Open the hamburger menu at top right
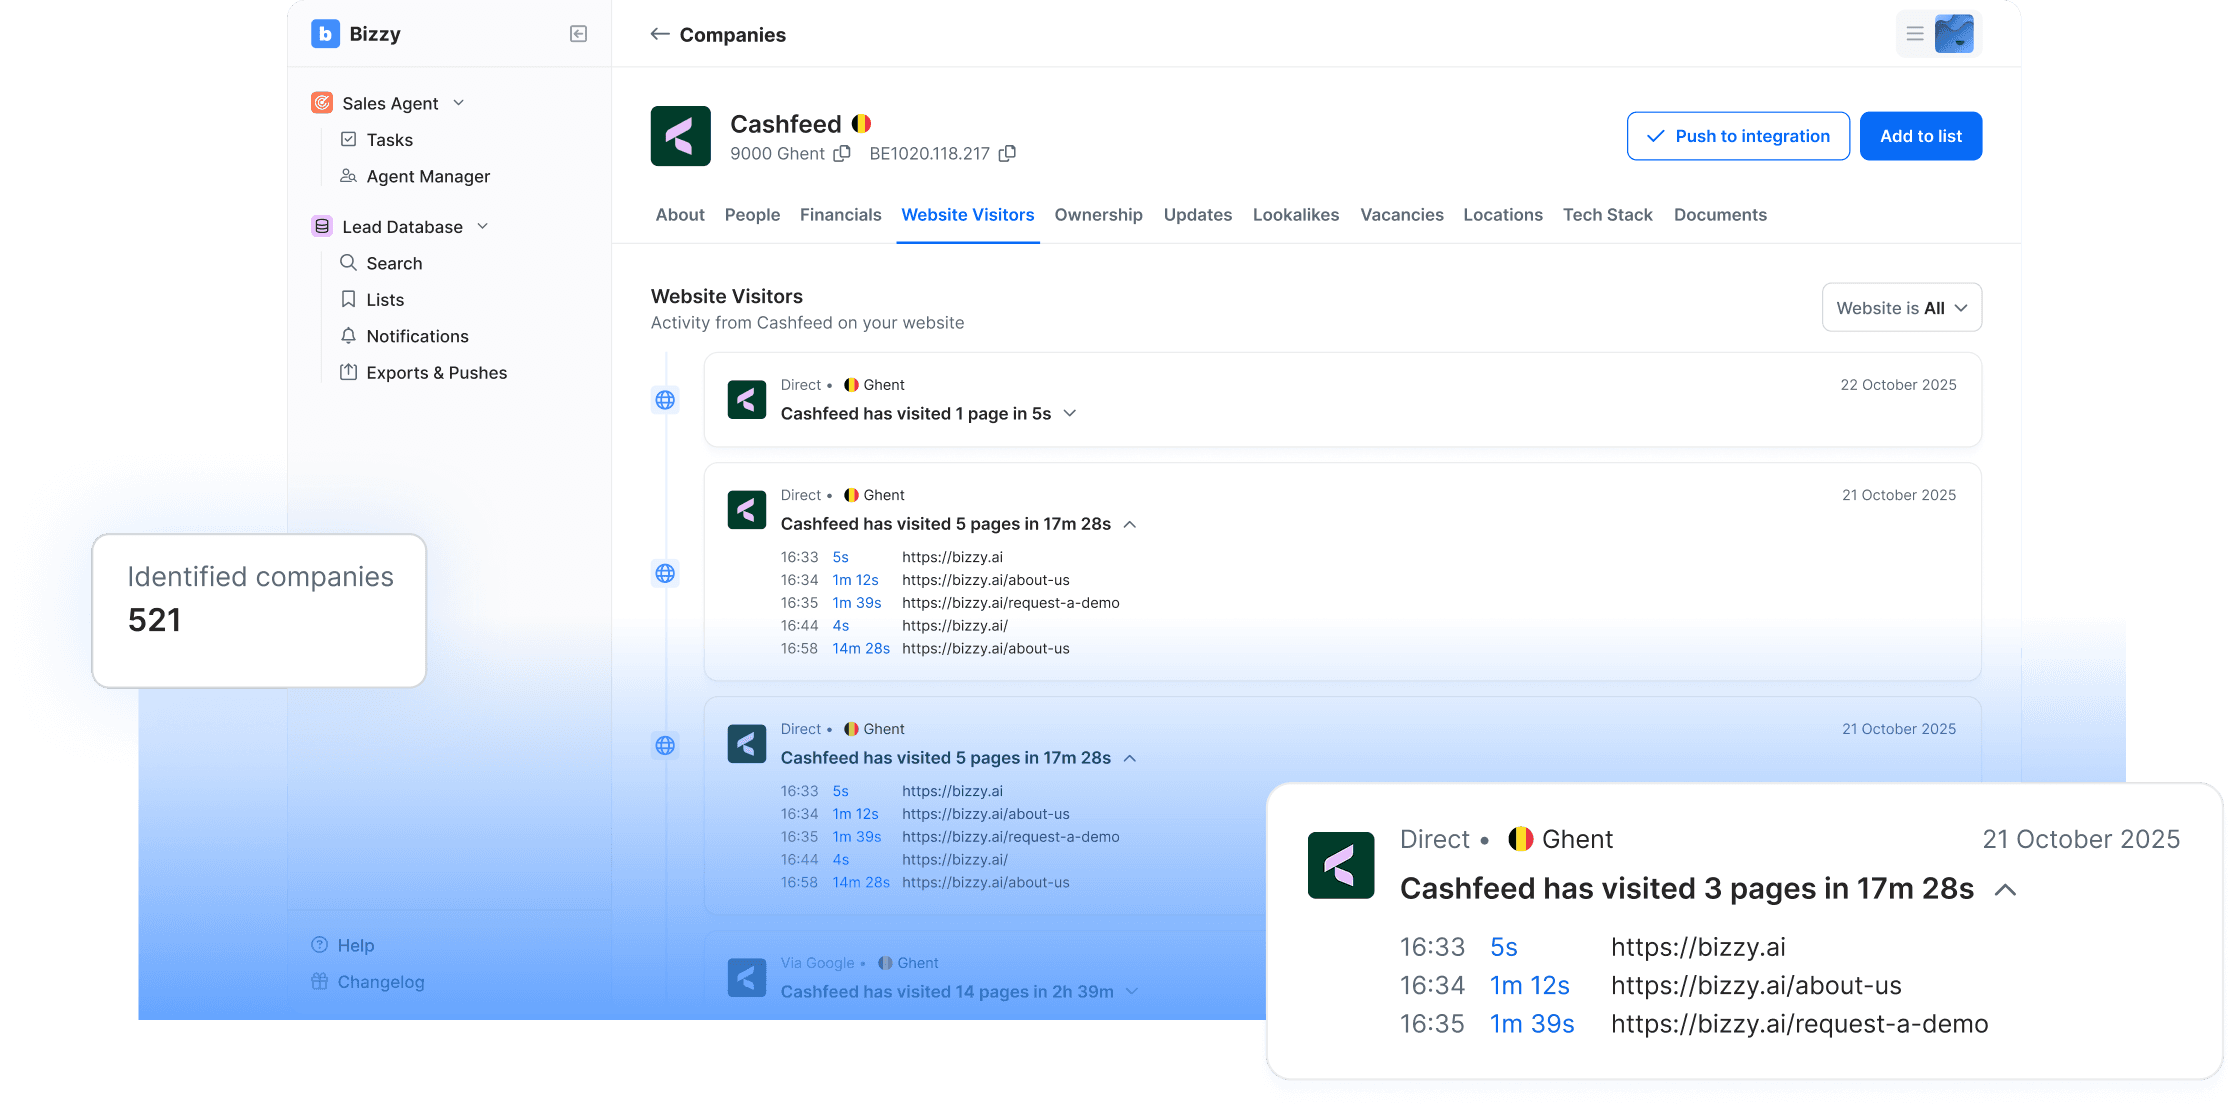 point(1914,34)
